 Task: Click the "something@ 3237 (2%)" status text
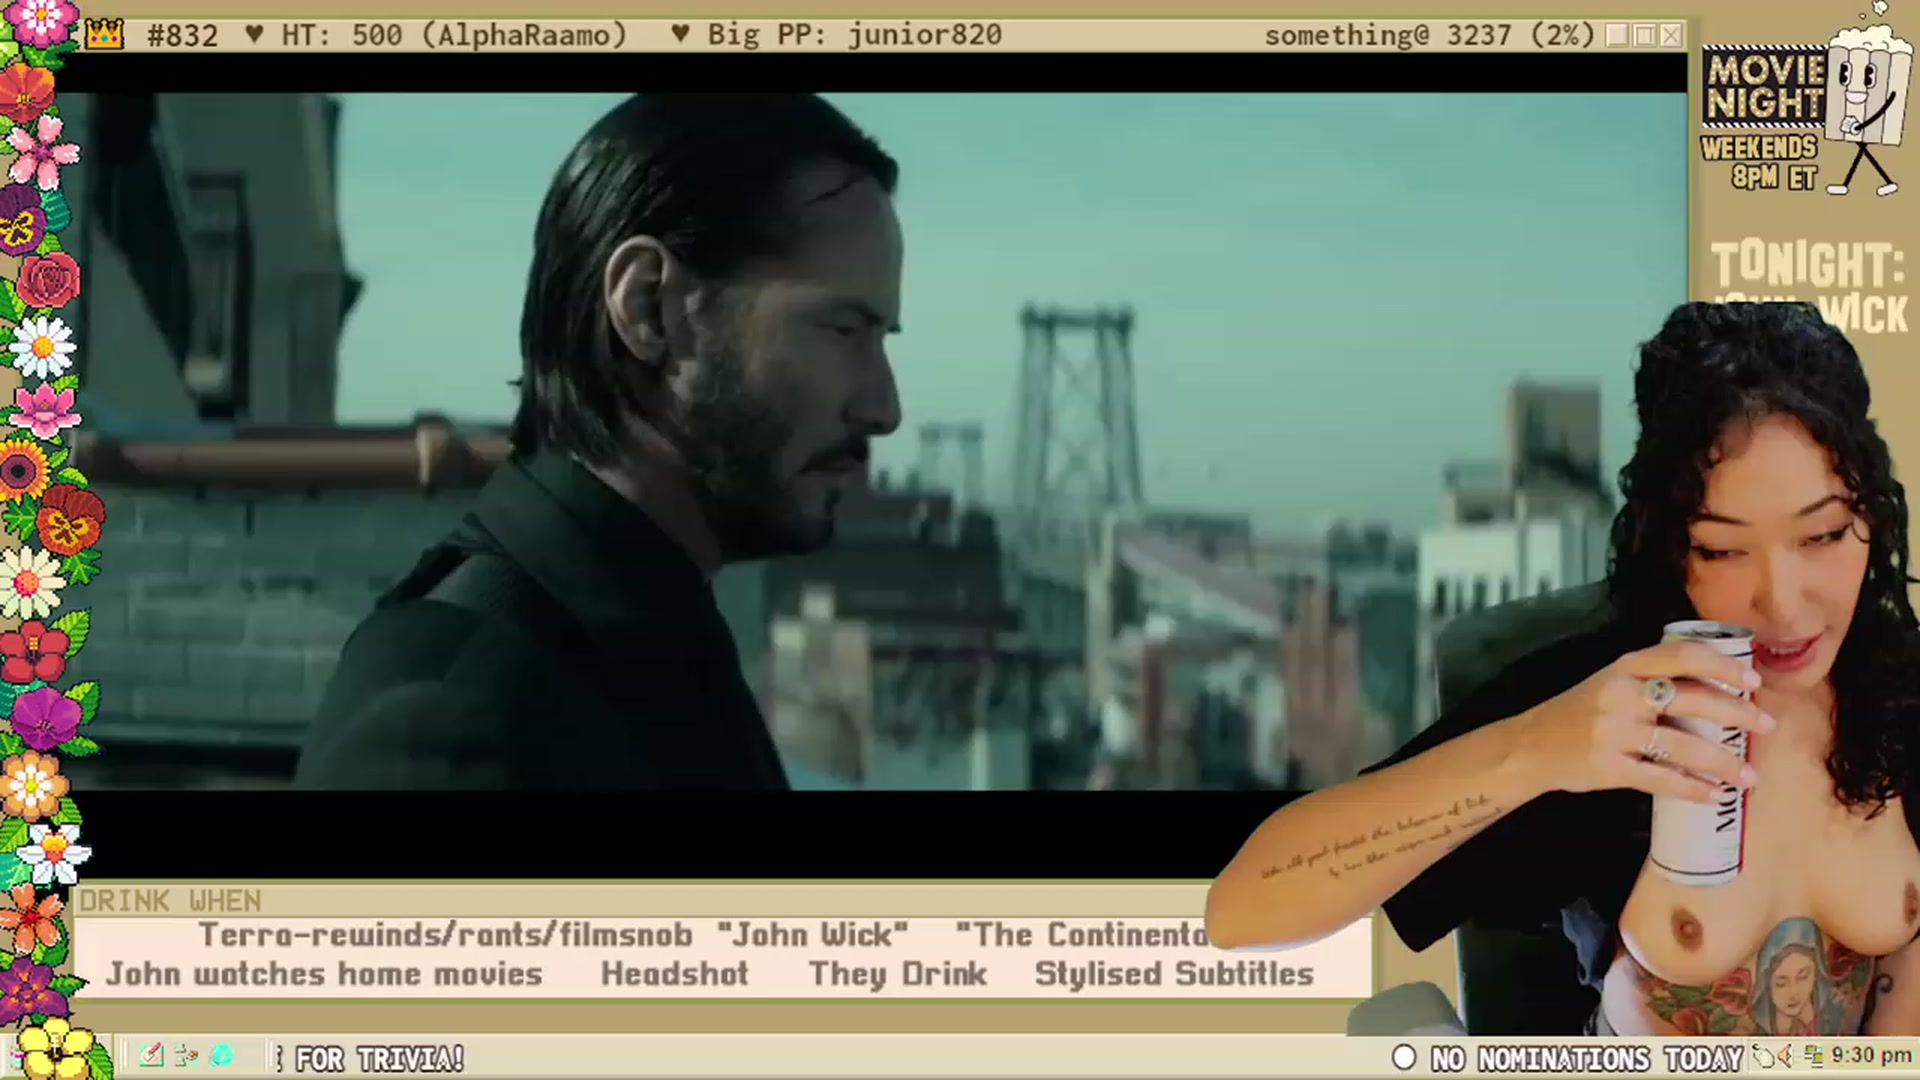point(1429,36)
